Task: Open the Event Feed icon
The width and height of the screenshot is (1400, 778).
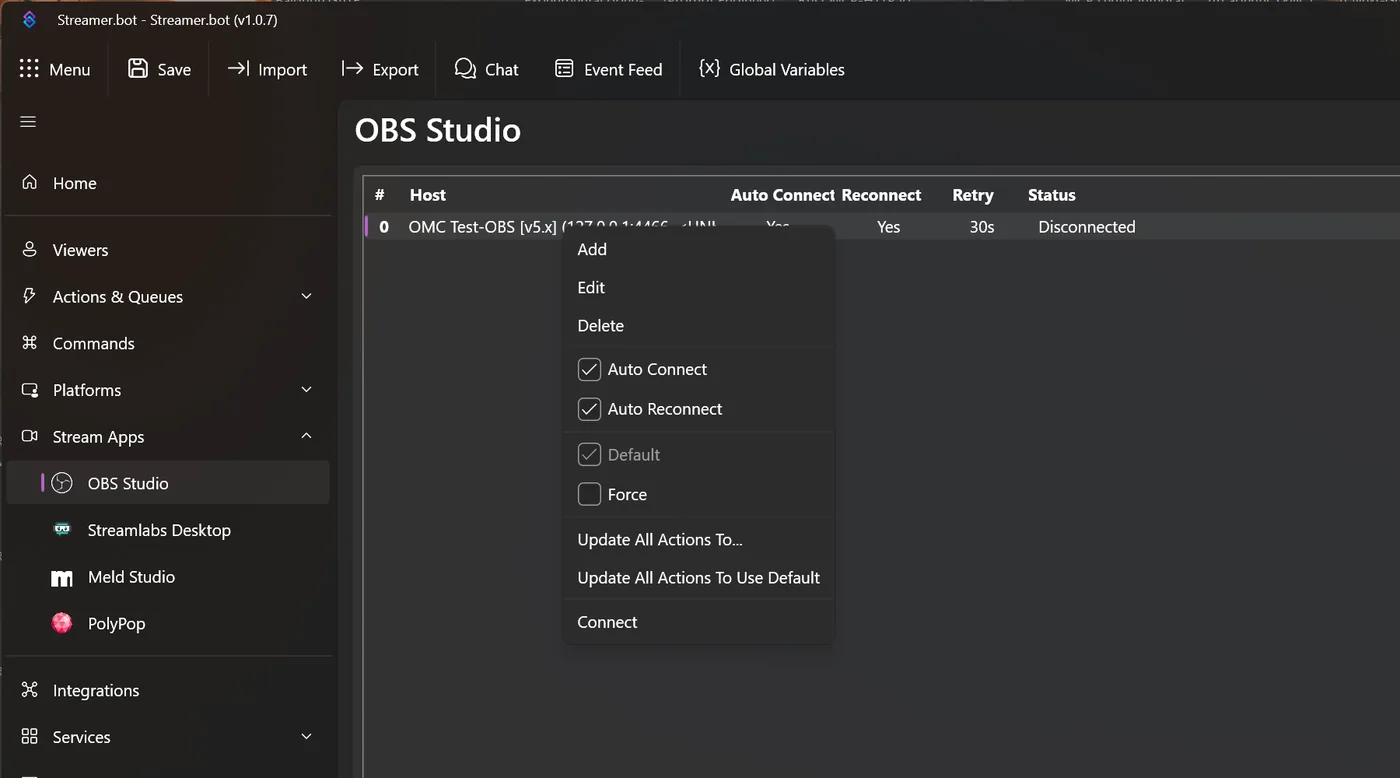Action: point(564,69)
